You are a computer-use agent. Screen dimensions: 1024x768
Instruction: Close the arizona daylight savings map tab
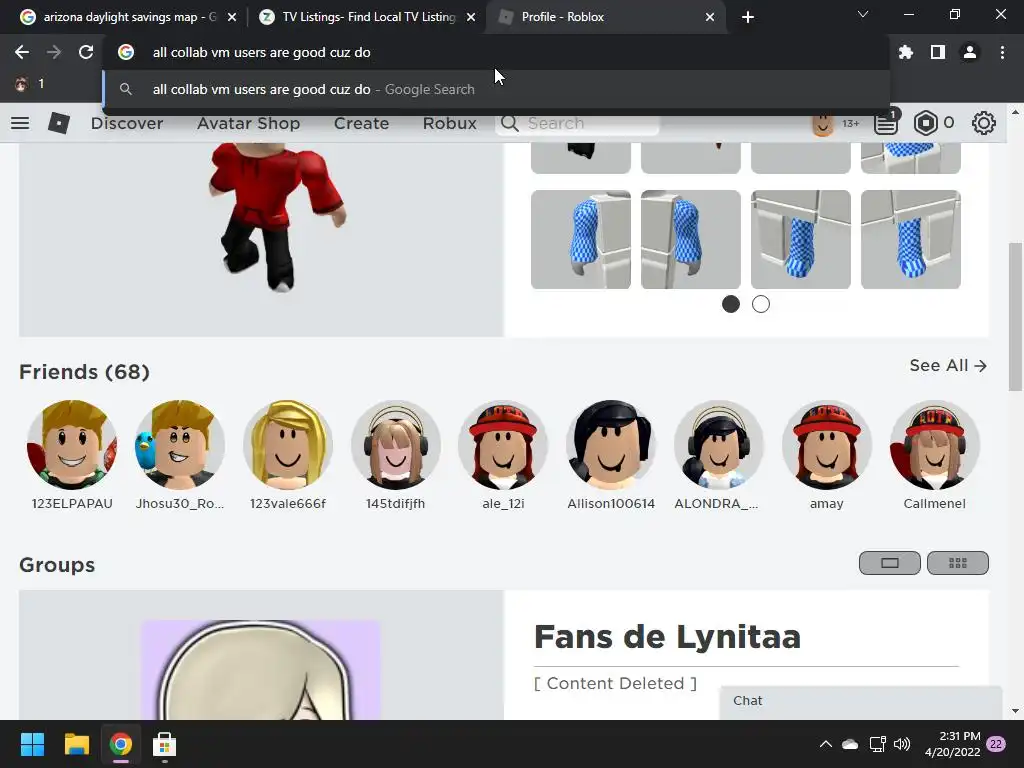232,17
